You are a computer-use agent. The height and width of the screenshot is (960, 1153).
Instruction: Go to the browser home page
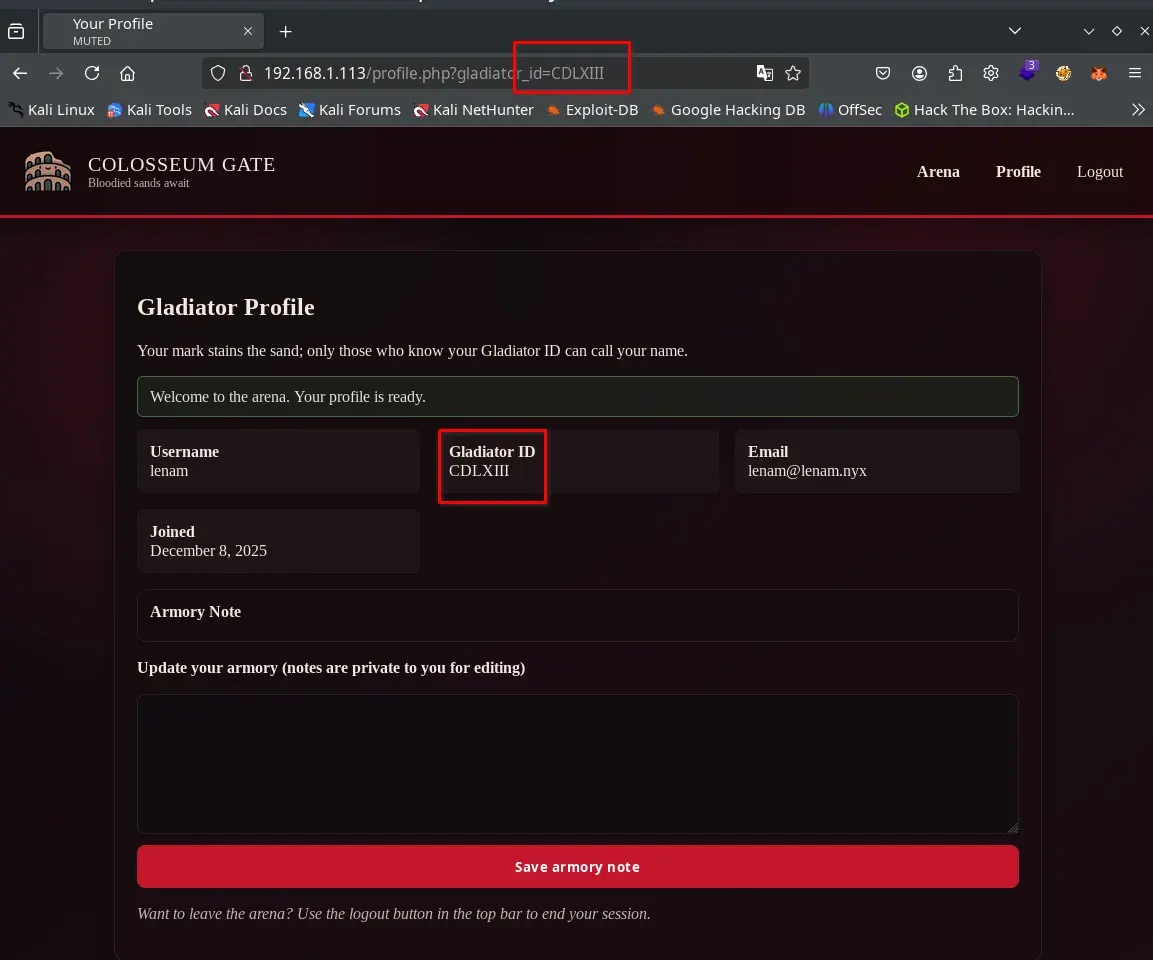tap(127, 73)
